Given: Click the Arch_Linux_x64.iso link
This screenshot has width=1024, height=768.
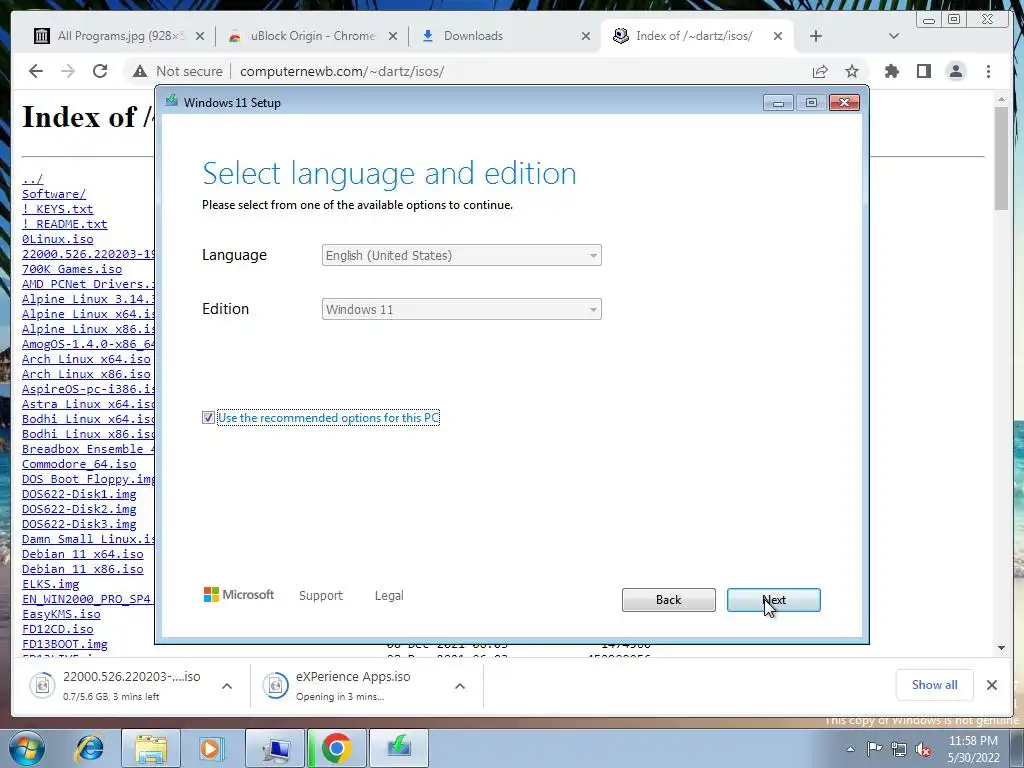Looking at the screenshot, I should 86,359.
